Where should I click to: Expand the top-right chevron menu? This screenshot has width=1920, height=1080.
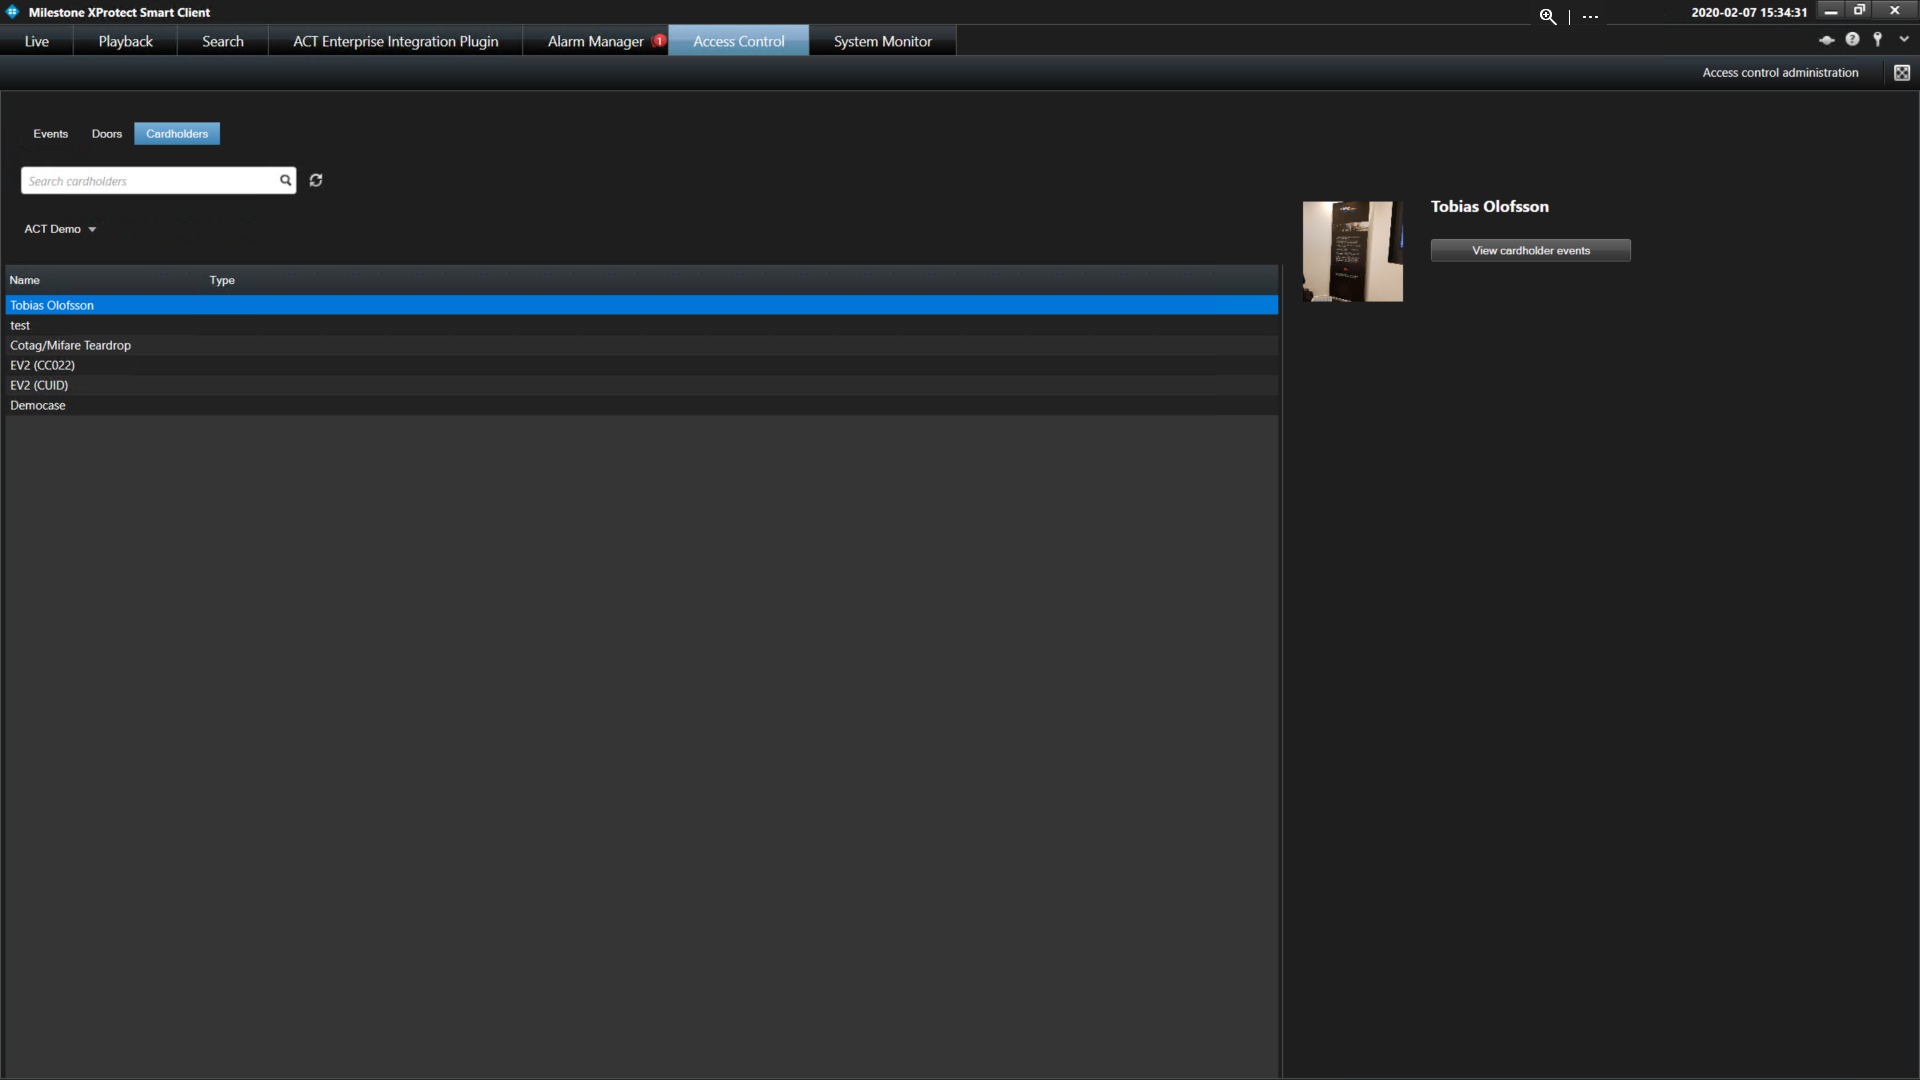tap(1904, 39)
